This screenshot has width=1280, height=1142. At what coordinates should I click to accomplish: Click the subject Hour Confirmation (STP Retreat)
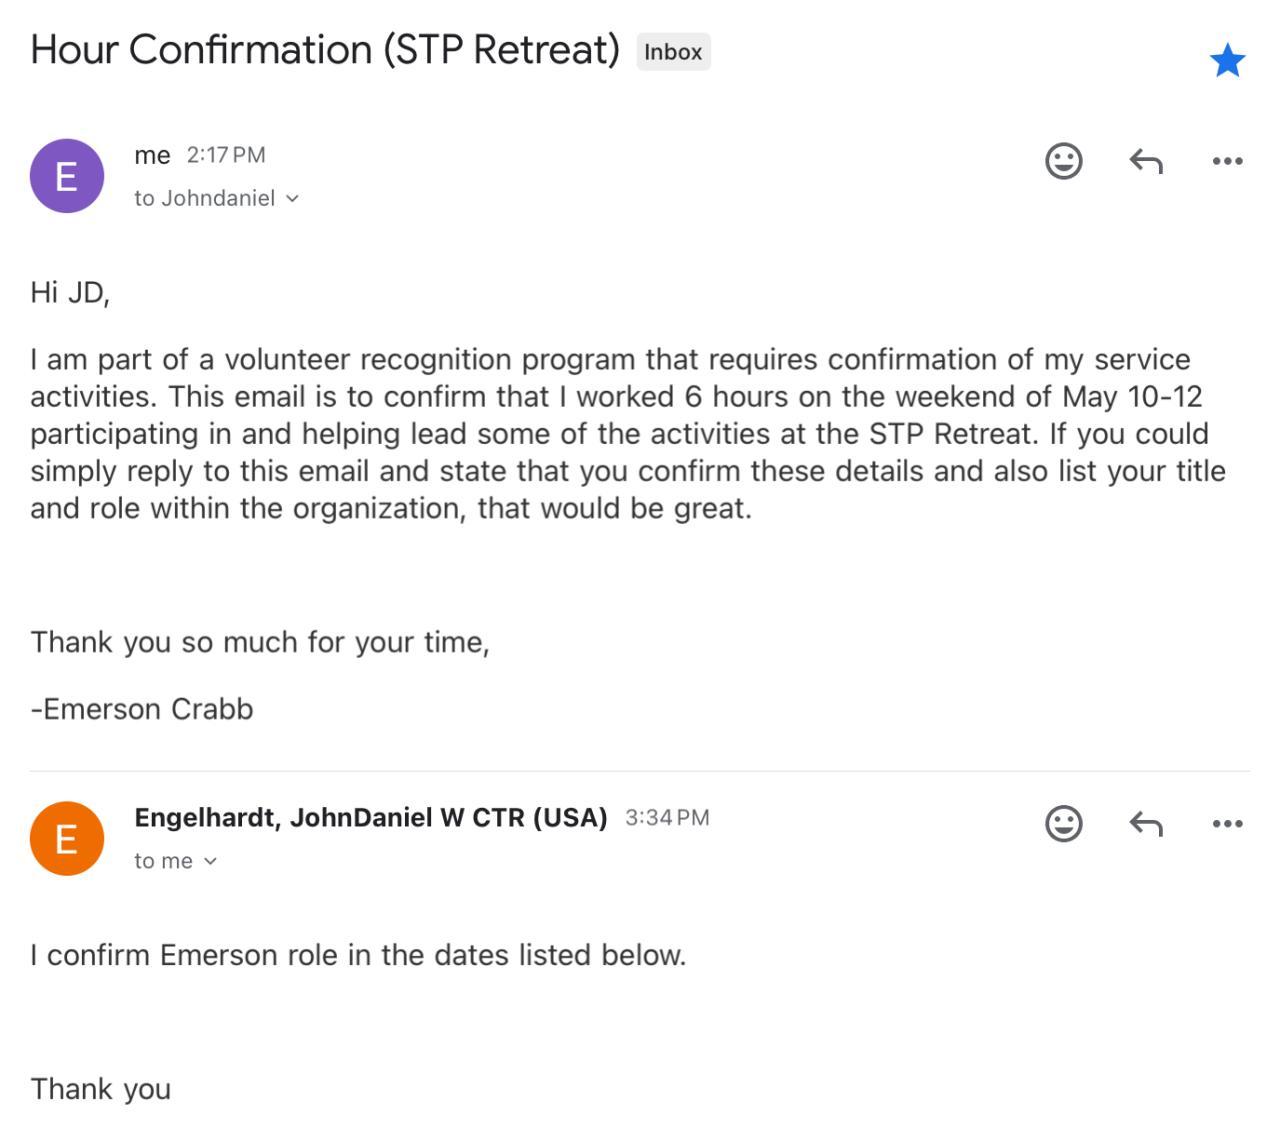(x=325, y=50)
